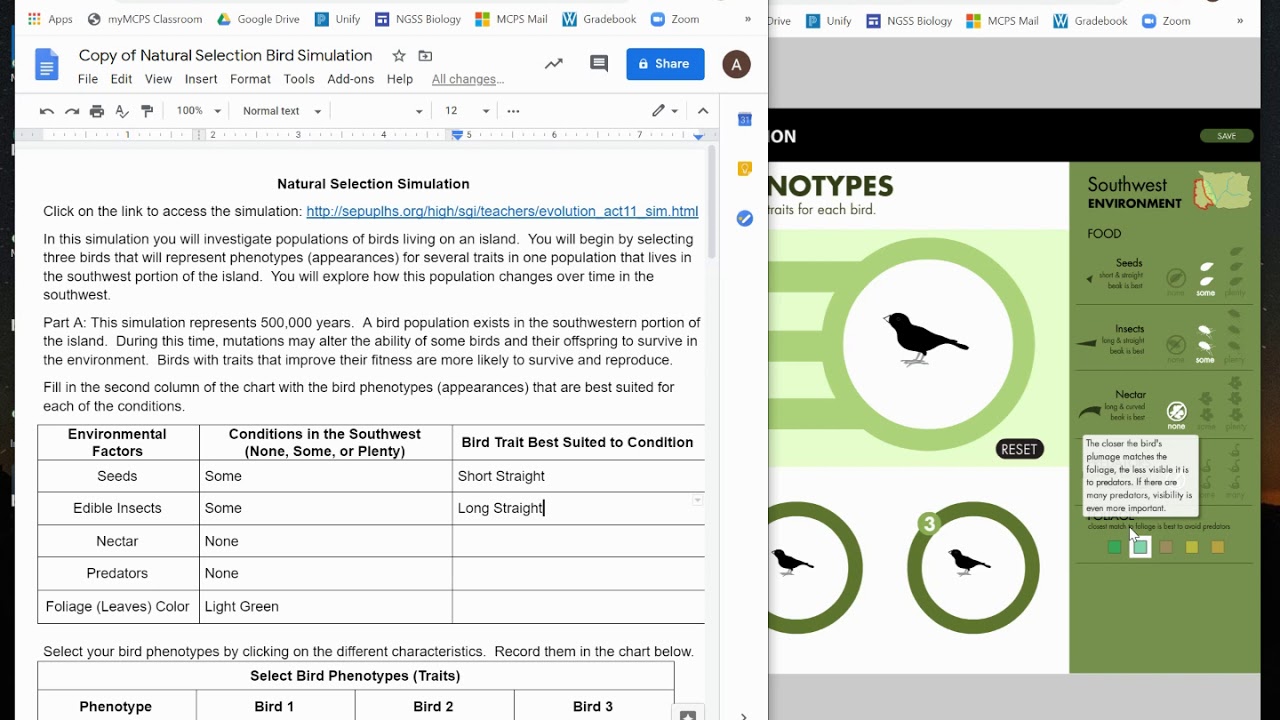Click the Undo arrow in Docs toolbar
The width and height of the screenshot is (1280, 720).
click(46, 111)
